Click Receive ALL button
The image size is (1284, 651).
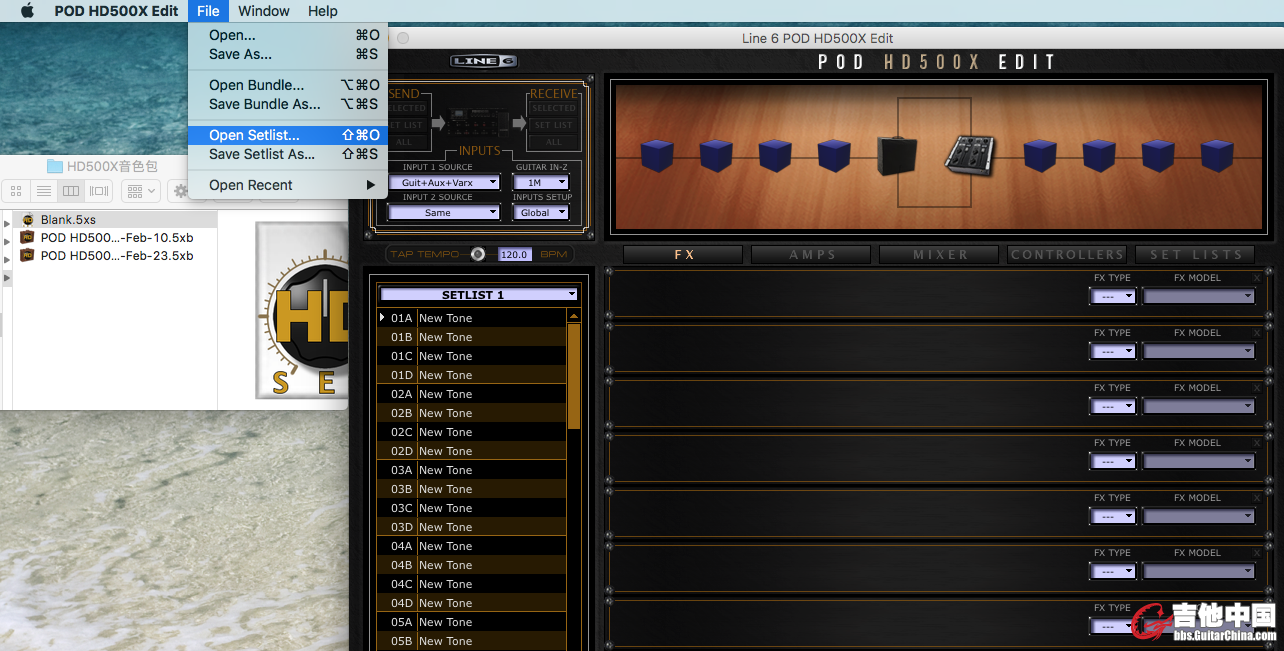[x=553, y=142]
